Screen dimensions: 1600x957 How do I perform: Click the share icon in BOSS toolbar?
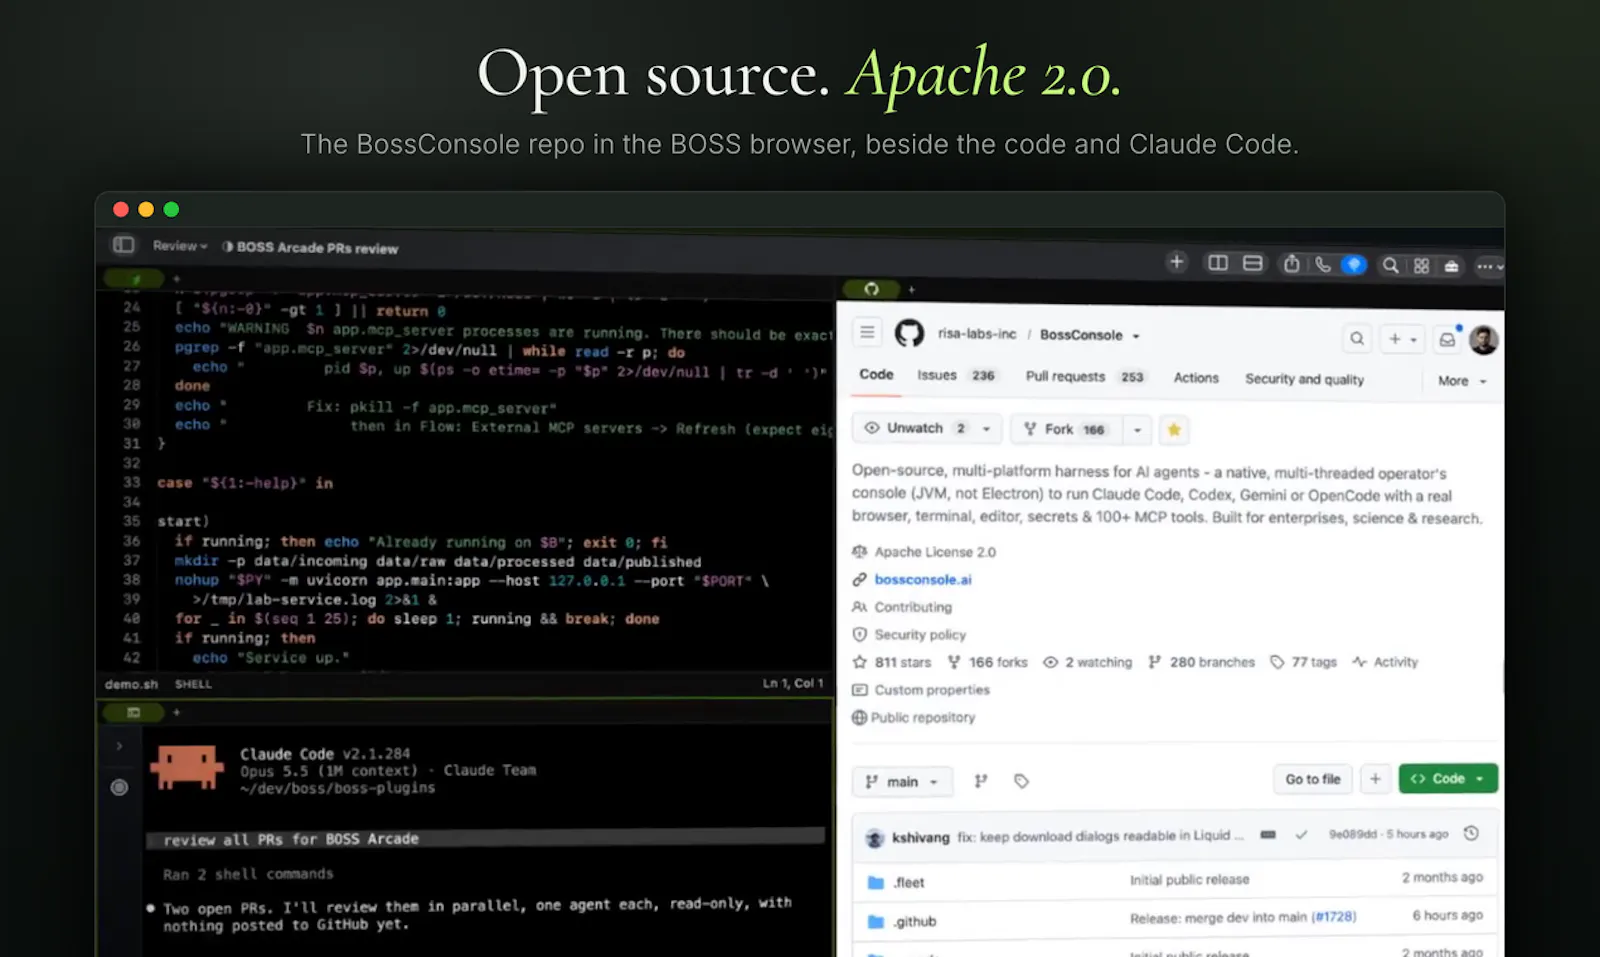point(1291,264)
